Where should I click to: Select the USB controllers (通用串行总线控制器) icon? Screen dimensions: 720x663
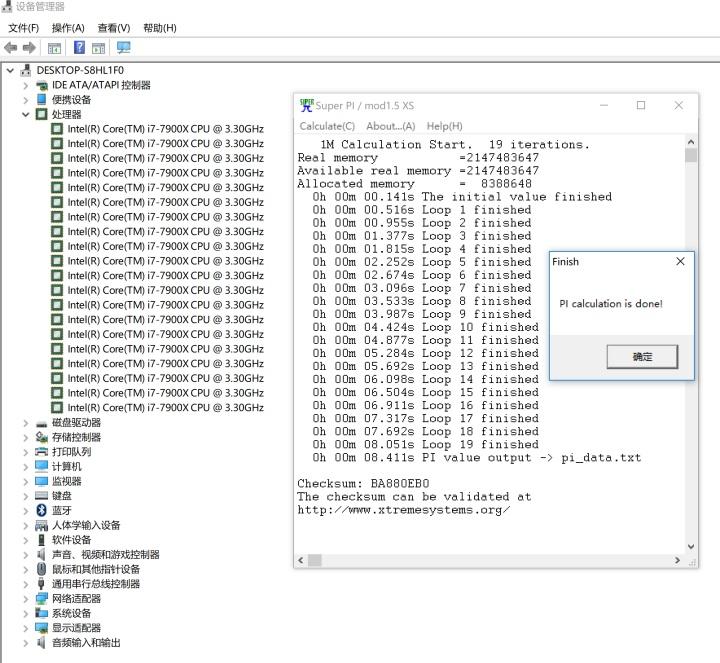(x=41, y=584)
